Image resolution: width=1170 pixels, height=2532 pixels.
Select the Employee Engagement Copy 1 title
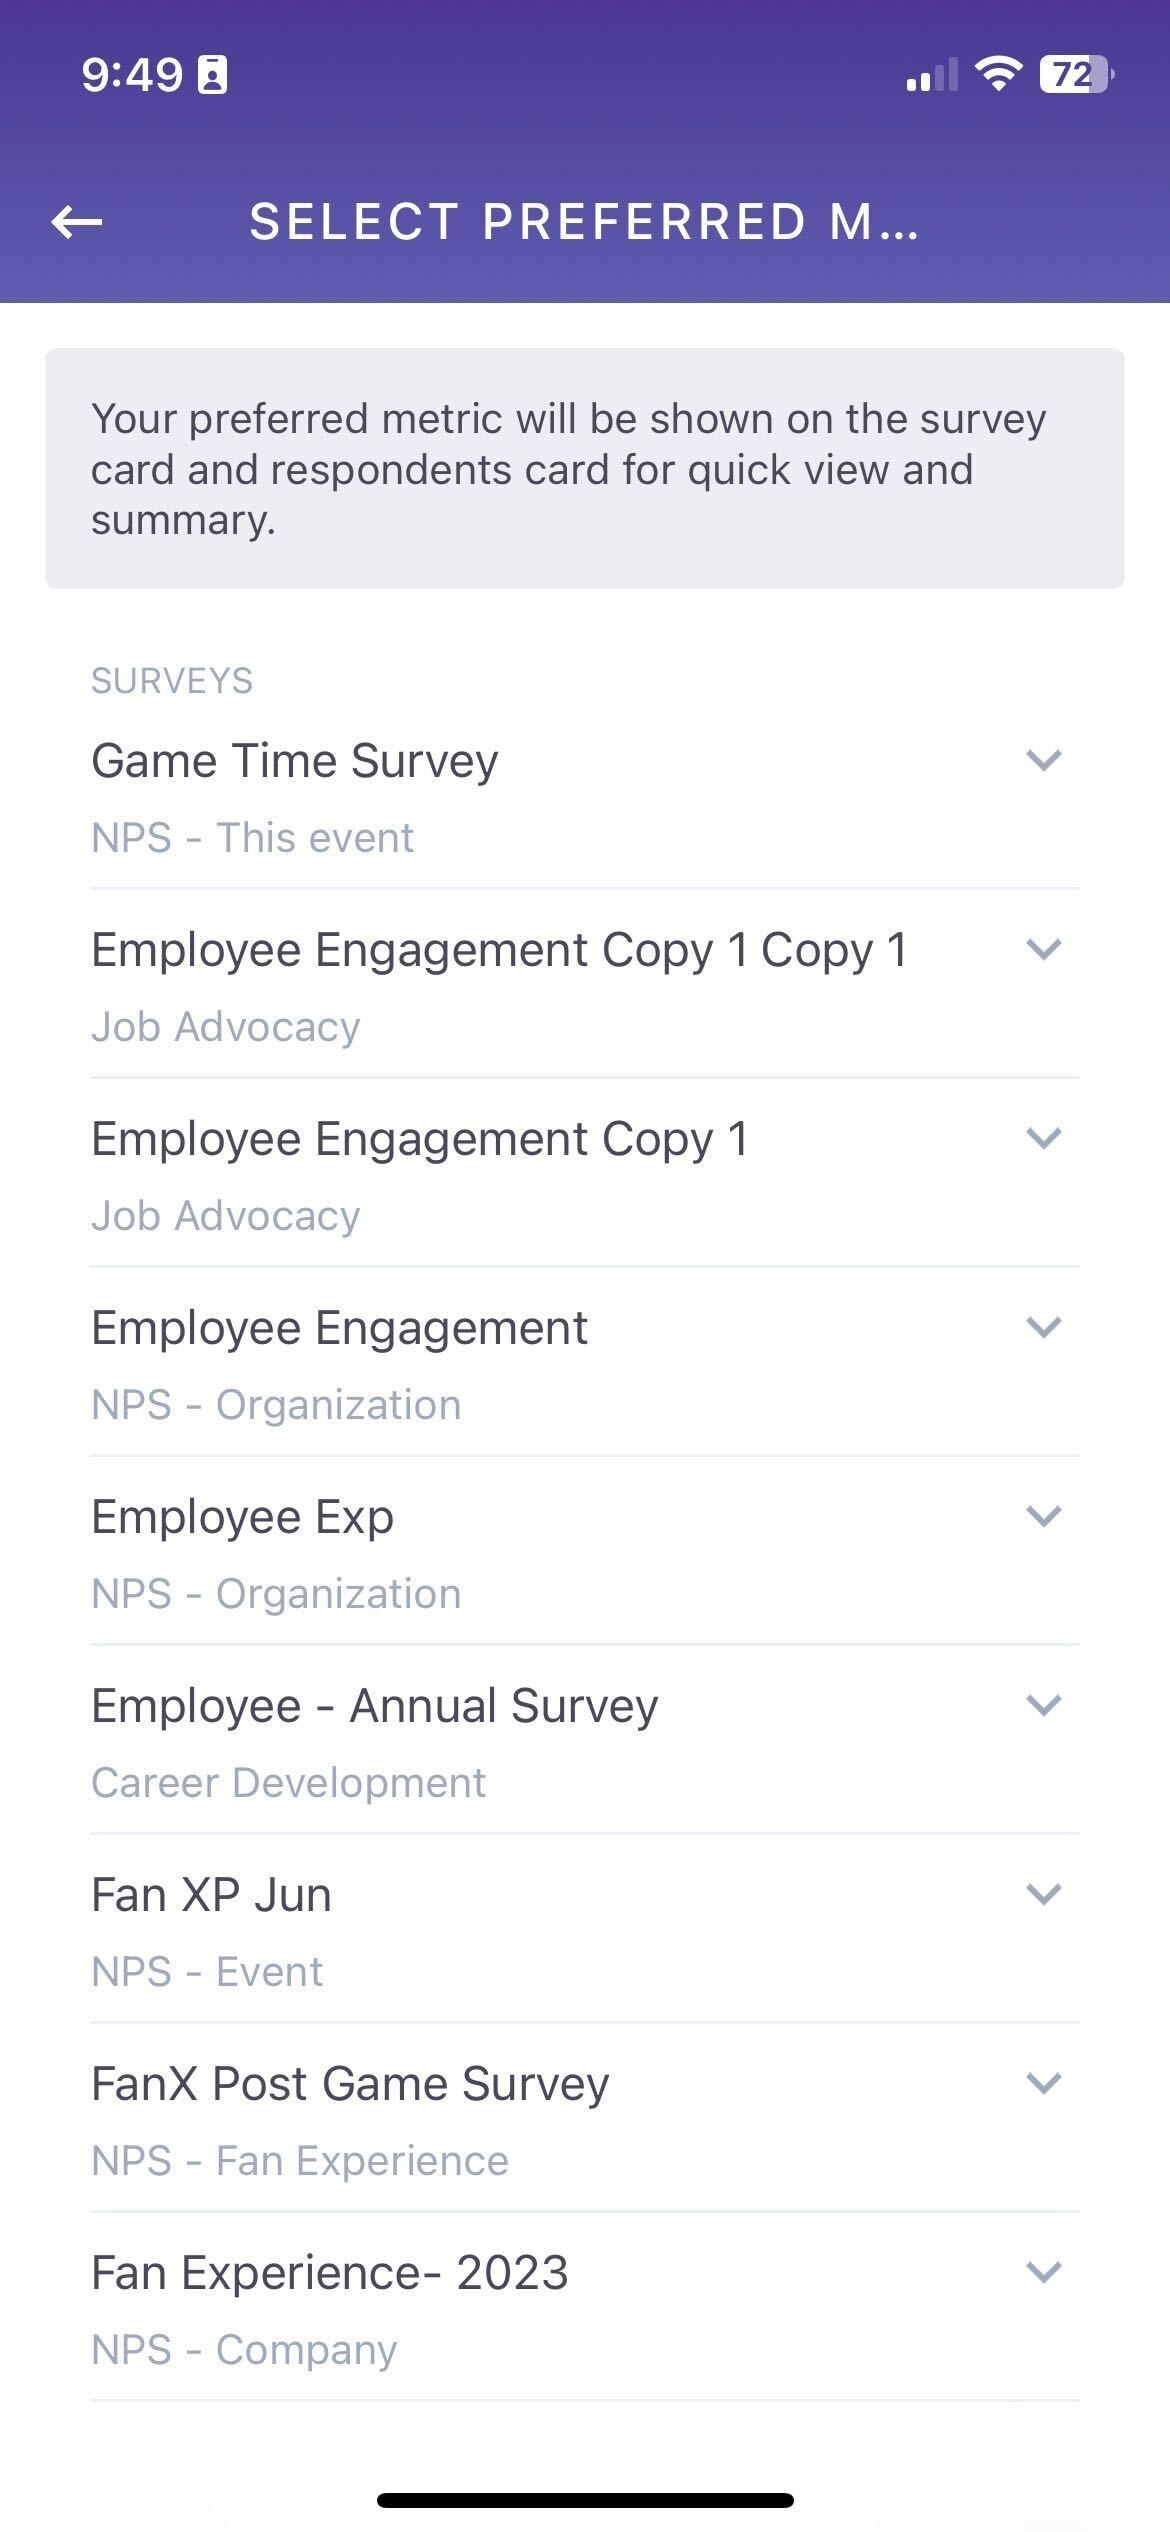coord(420,1139)
